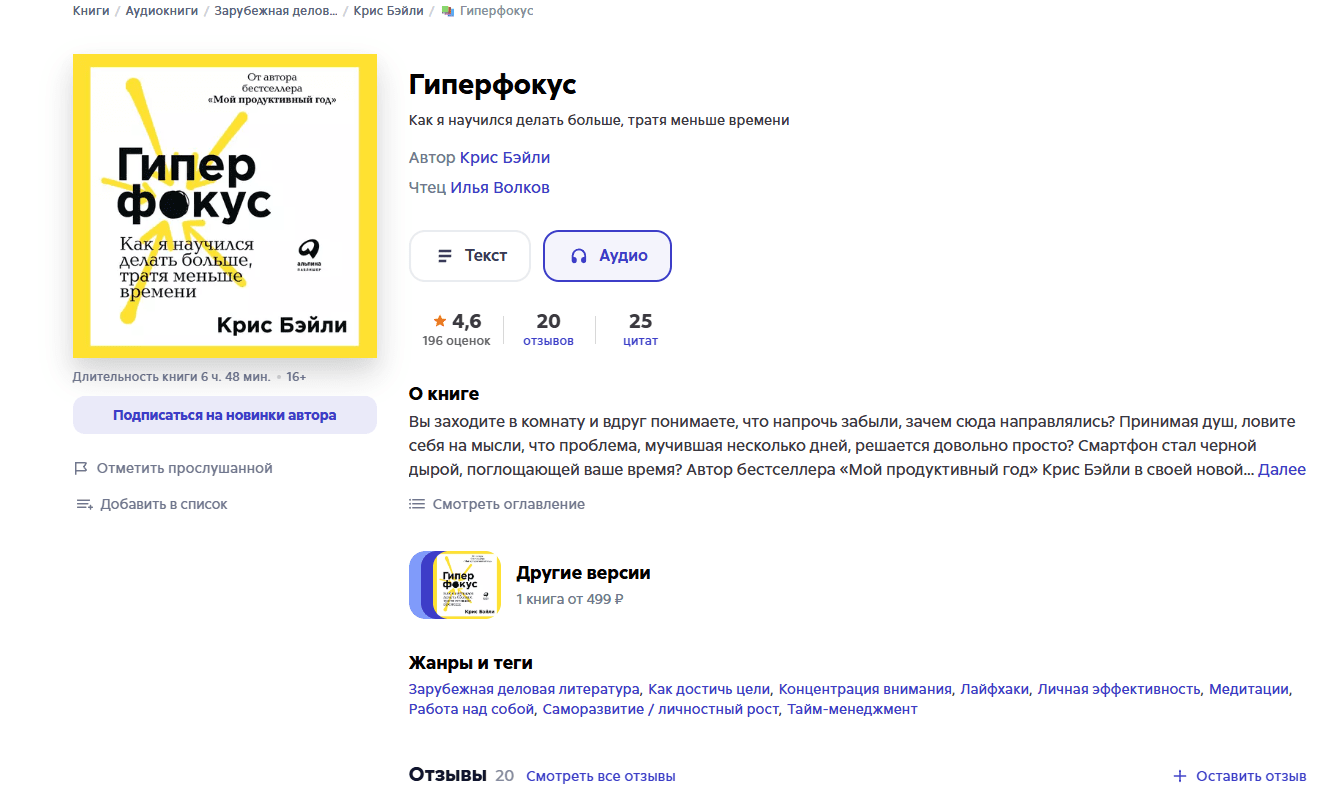Viewport: 1342px width, 811px height.
Task: Open the Тайм-менеджмент tag
Action: 852,709
